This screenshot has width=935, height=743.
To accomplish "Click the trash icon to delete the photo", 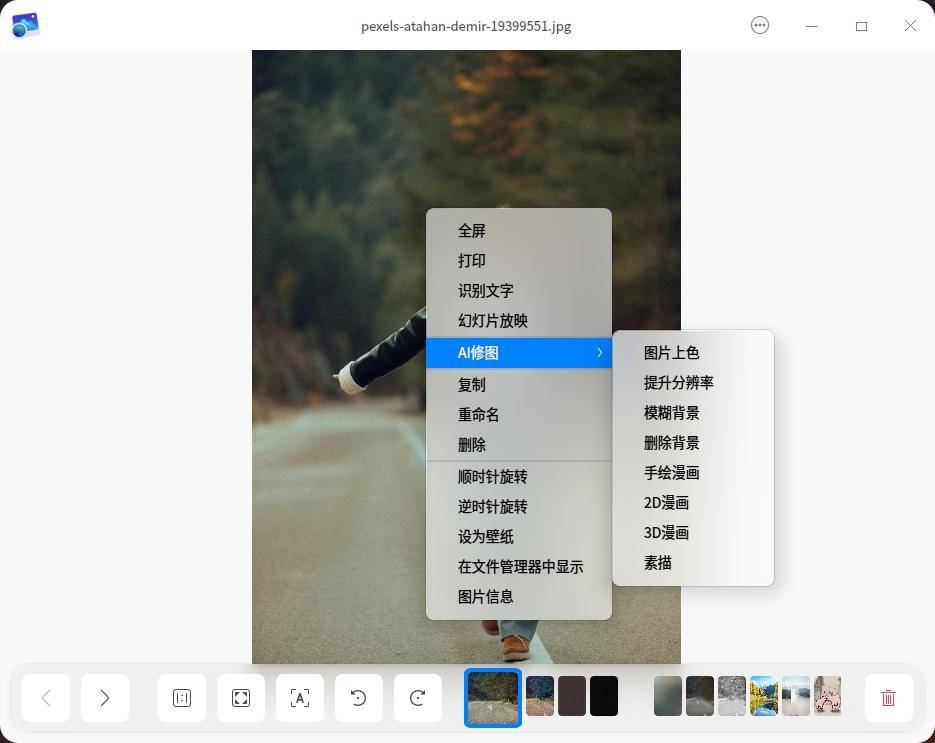I will [888, 698].
